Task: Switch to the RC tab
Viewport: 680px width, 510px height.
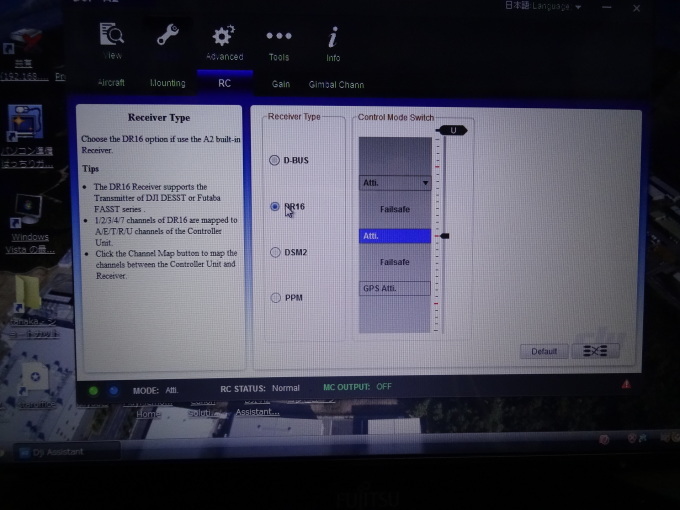Action: (x=225, y=83)
